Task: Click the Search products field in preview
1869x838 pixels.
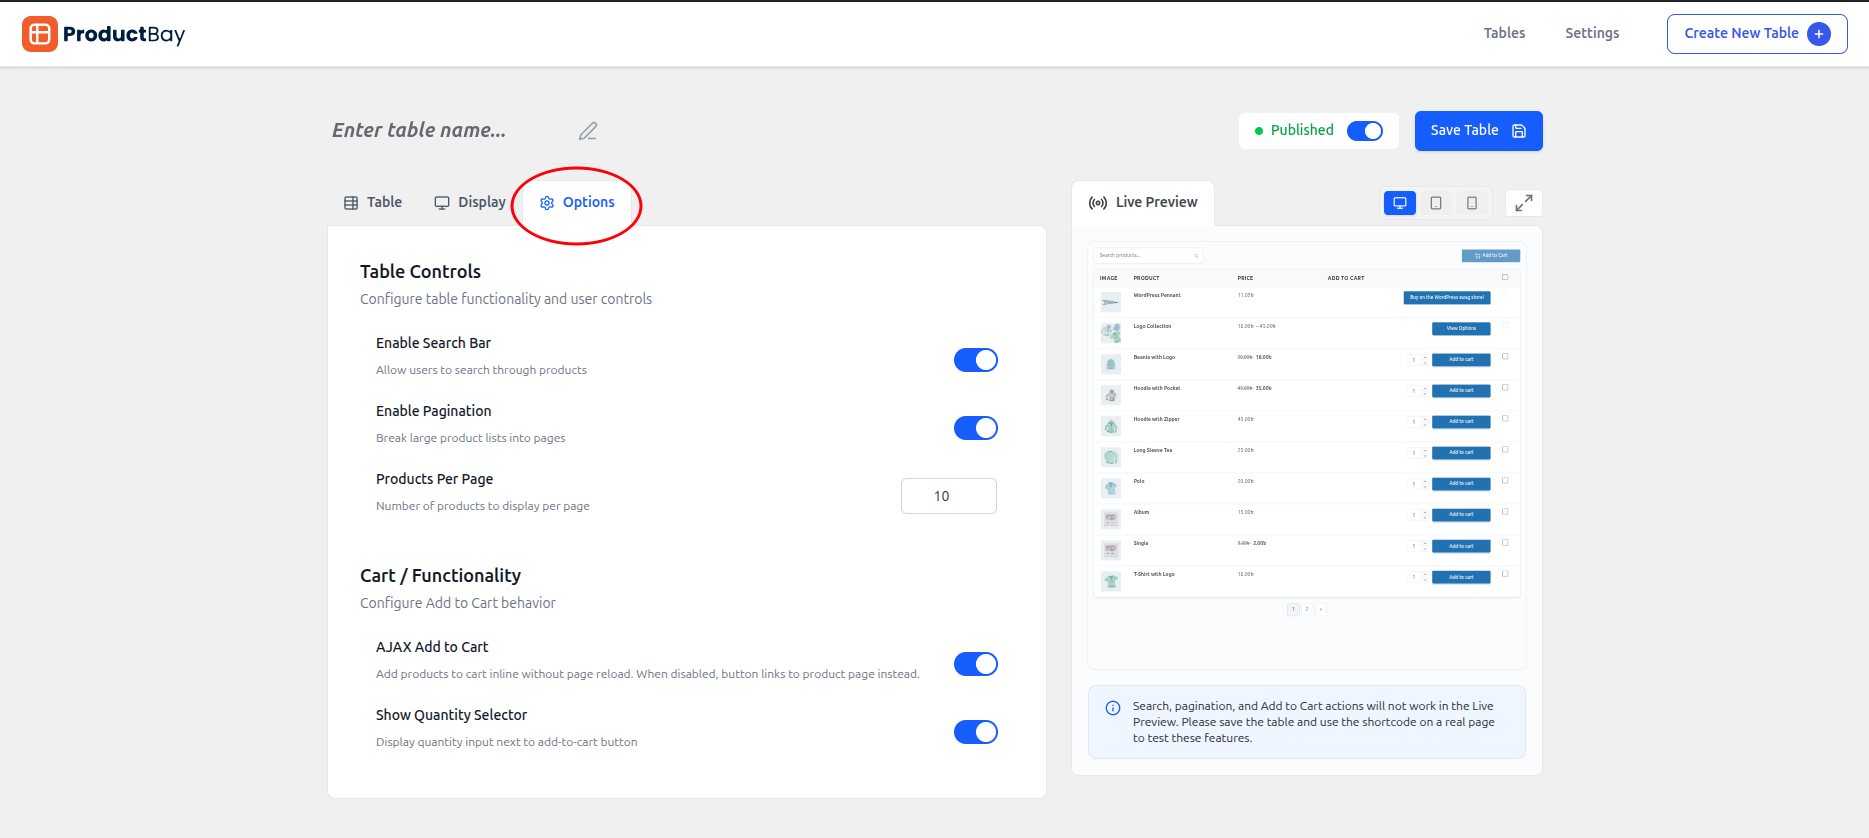Action: (x=1148, y=256)
